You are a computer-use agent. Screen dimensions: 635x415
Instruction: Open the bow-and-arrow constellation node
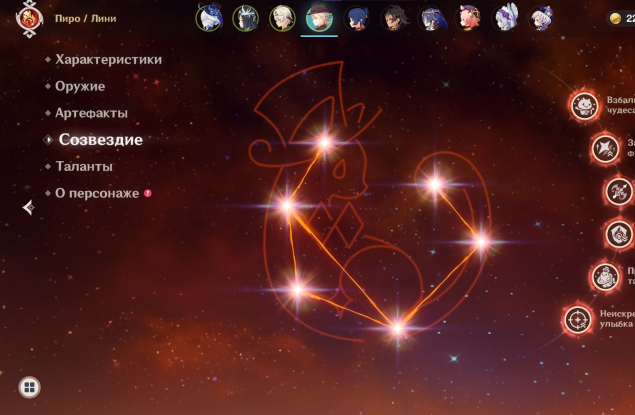[x=619, y=192]
